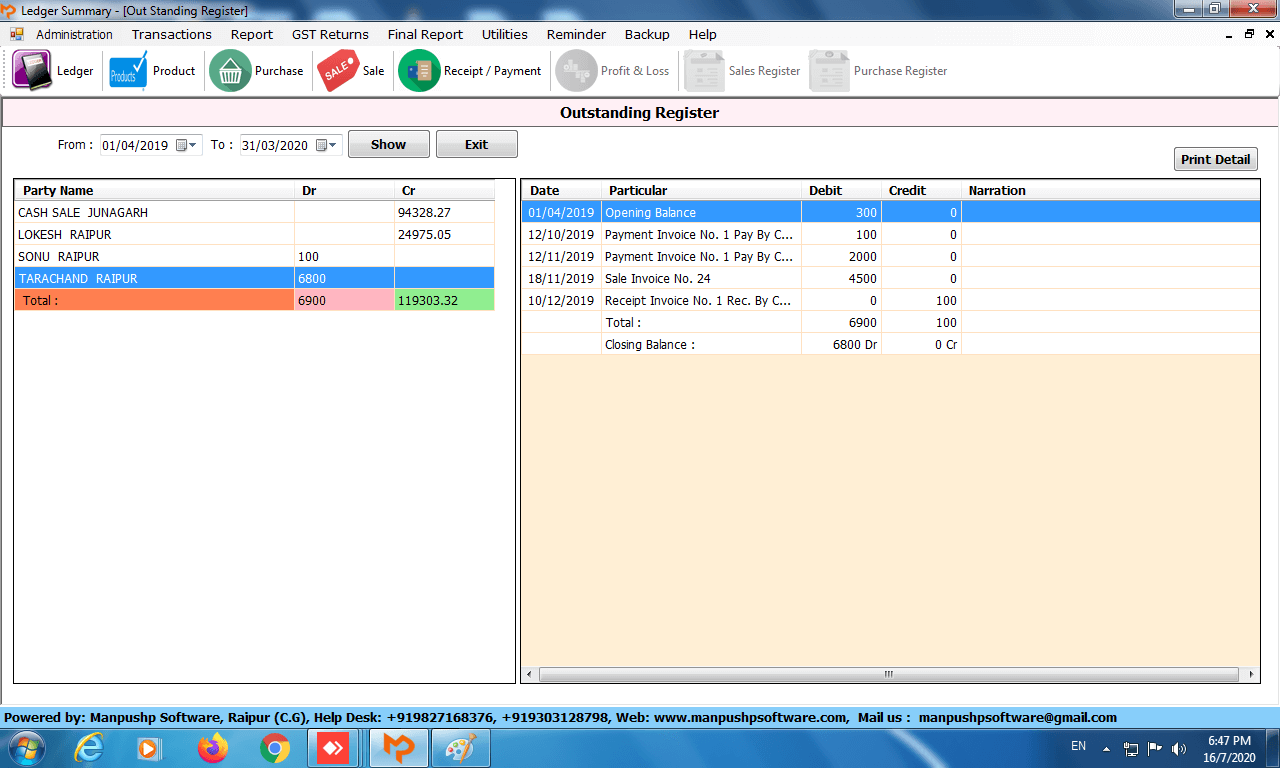Select the CASH SALE JUNAGARH party row
Image resolution: width=1280 pixels, height=768 pixels.
[254, 212]
